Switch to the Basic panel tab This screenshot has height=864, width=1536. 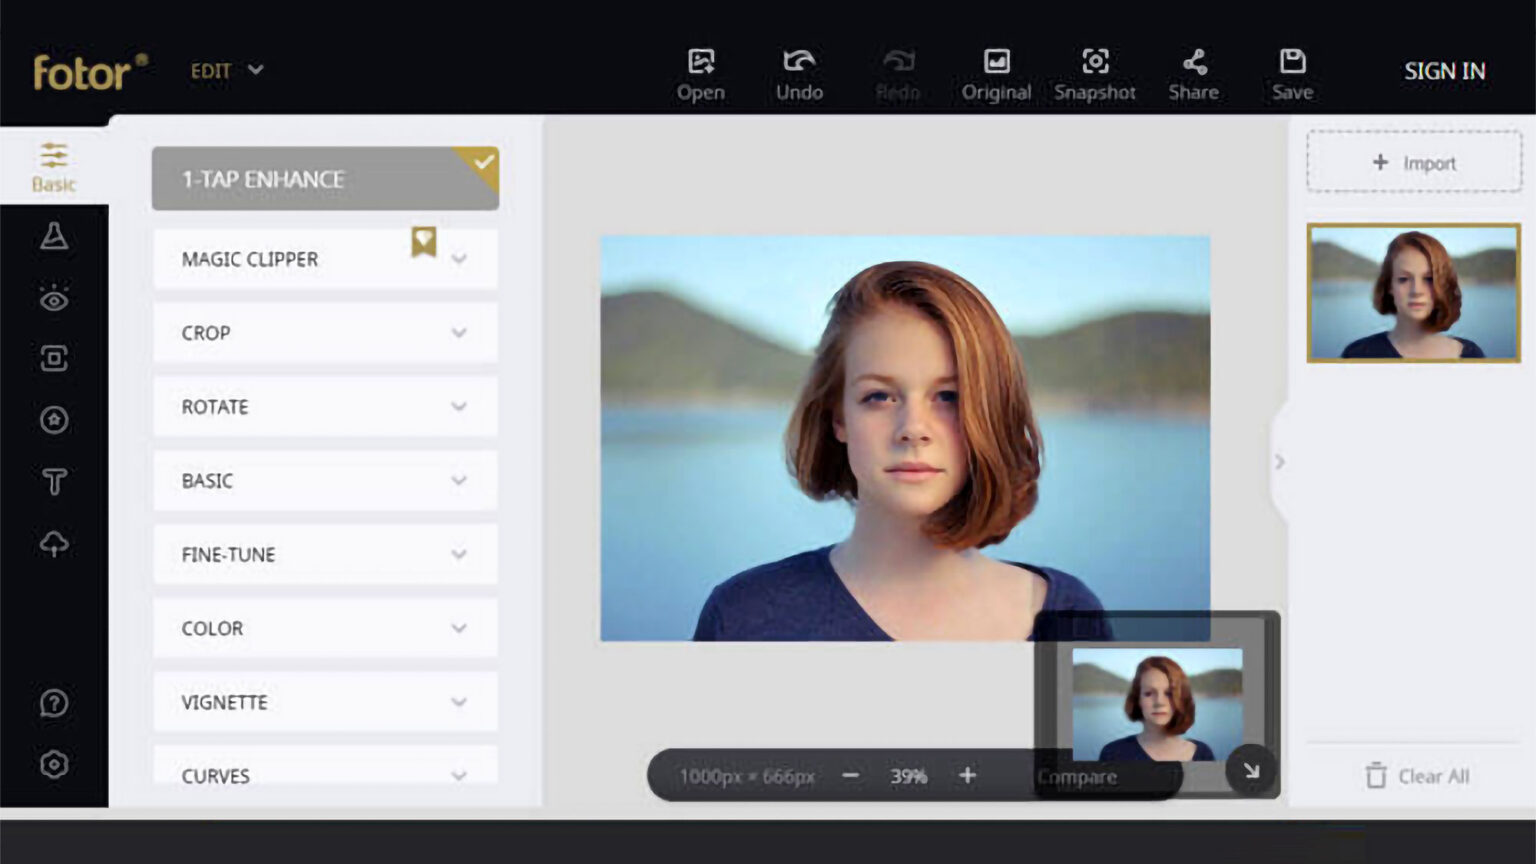(55, 166)
